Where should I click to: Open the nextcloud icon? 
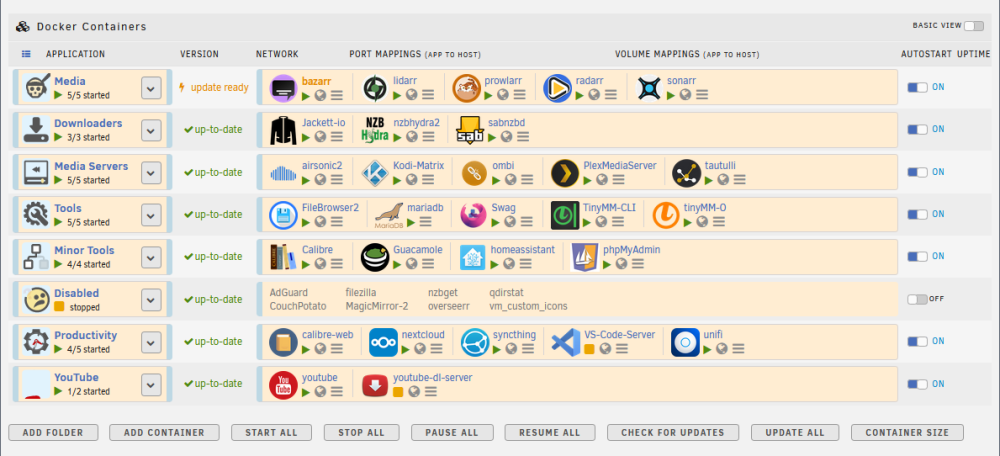383,342
